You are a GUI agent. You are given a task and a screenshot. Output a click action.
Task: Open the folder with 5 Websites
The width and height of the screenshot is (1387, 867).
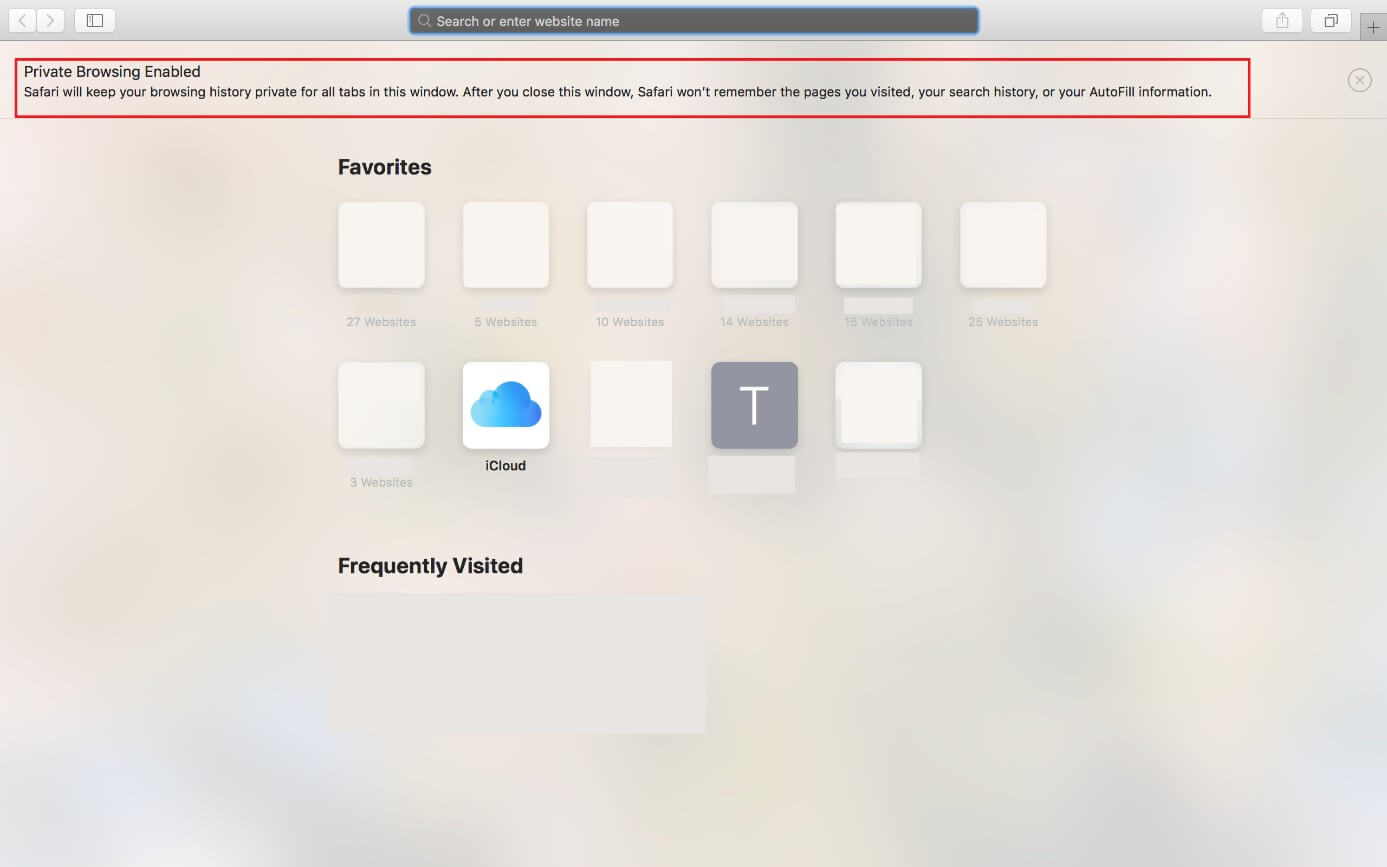[x=506, y=245]
